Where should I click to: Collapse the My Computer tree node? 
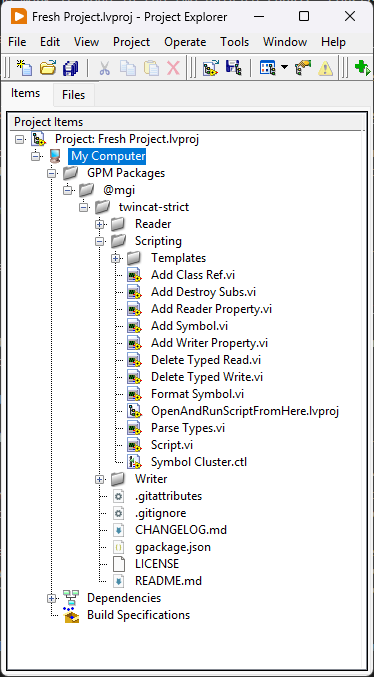(x=35, y=156)
